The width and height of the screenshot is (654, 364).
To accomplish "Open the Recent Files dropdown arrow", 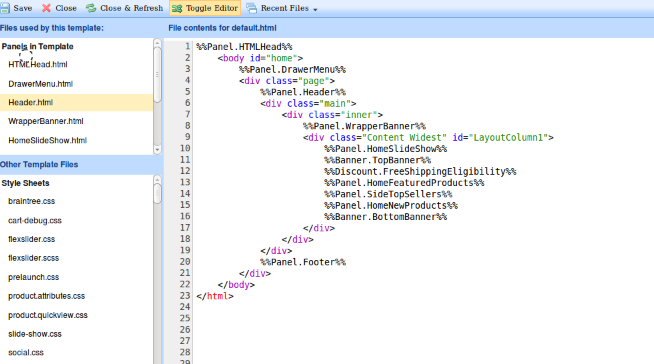I will [x=315, y=10].
